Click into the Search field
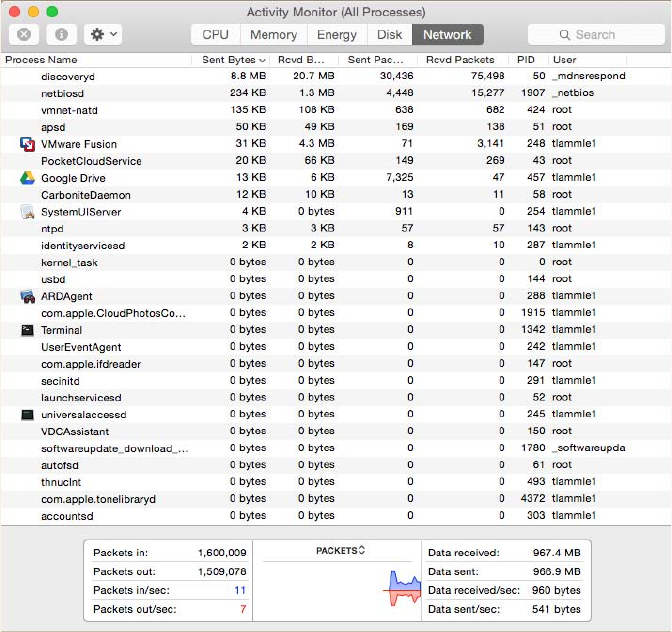 pyautogui.click(x=596, y=35)
